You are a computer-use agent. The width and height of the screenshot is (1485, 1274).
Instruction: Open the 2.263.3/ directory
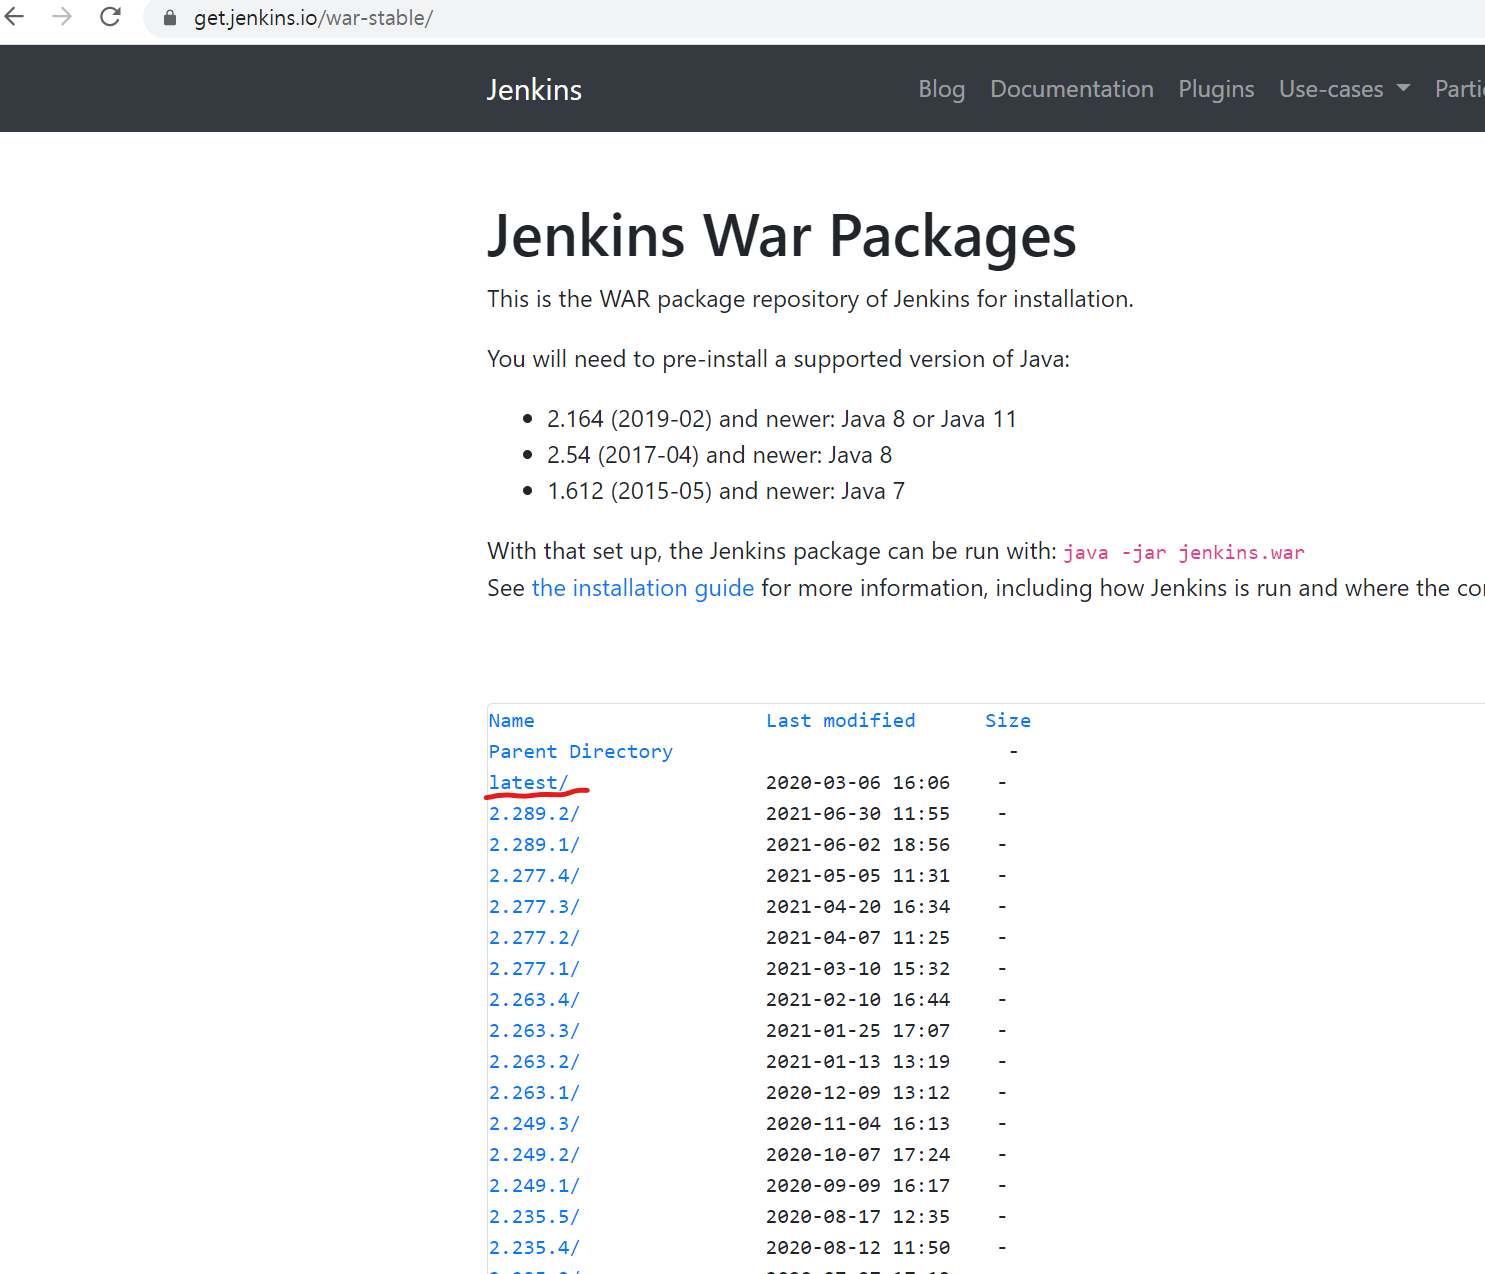[x=534, y=1031]
